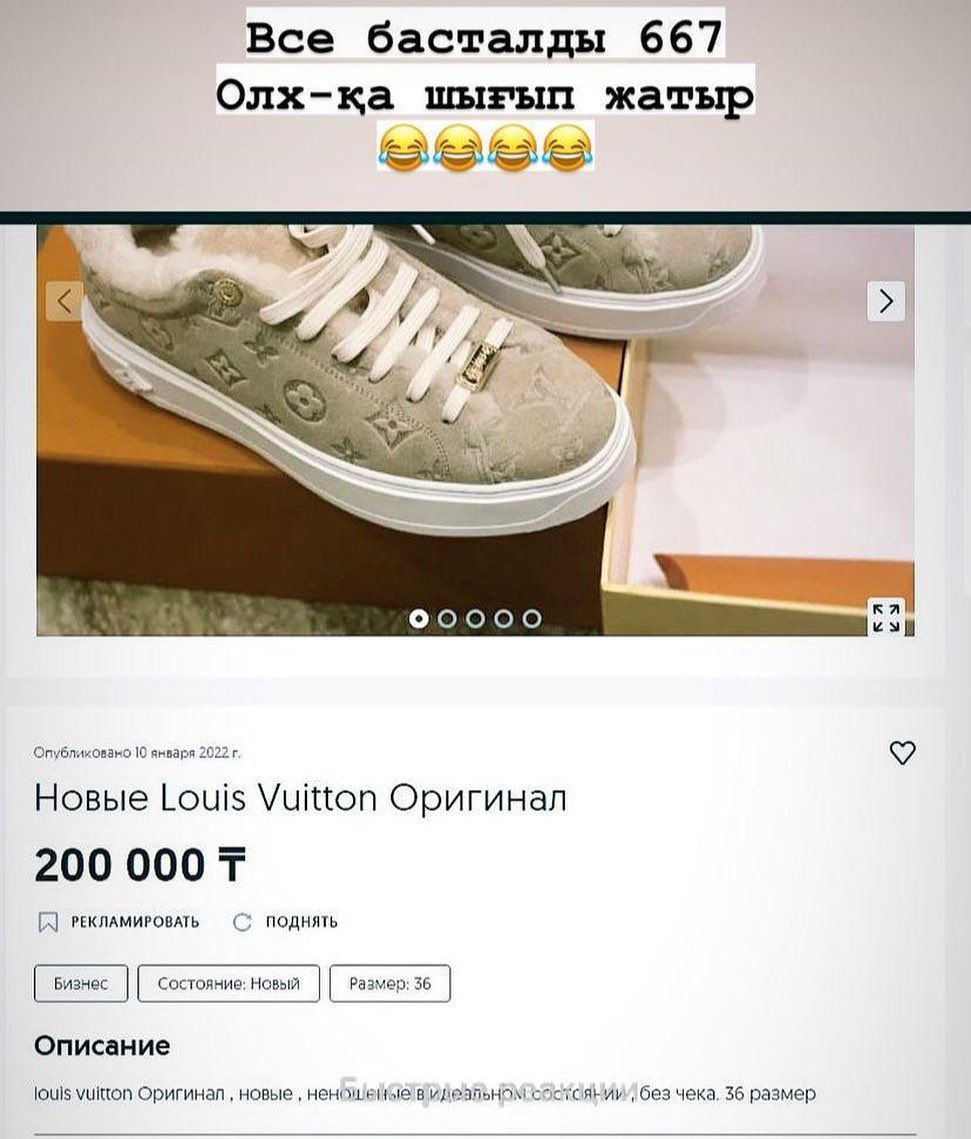The image size is (971, 1139).
Task: Click the previous photo arrow
Action: (x=65, y=301)
